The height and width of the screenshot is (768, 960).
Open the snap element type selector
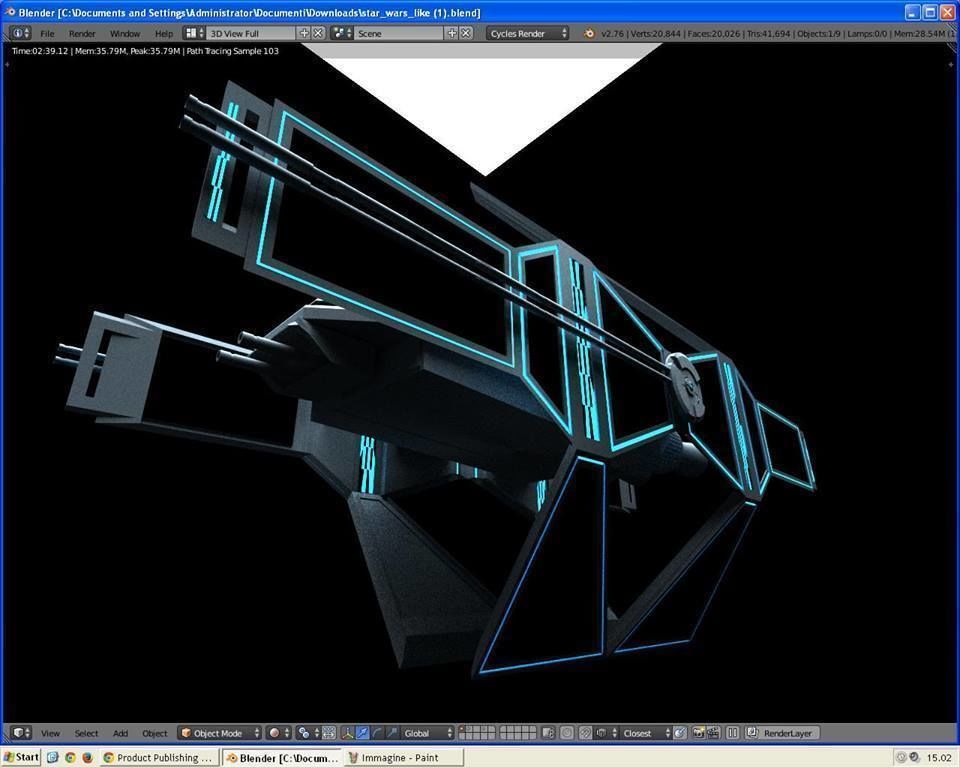605,733
